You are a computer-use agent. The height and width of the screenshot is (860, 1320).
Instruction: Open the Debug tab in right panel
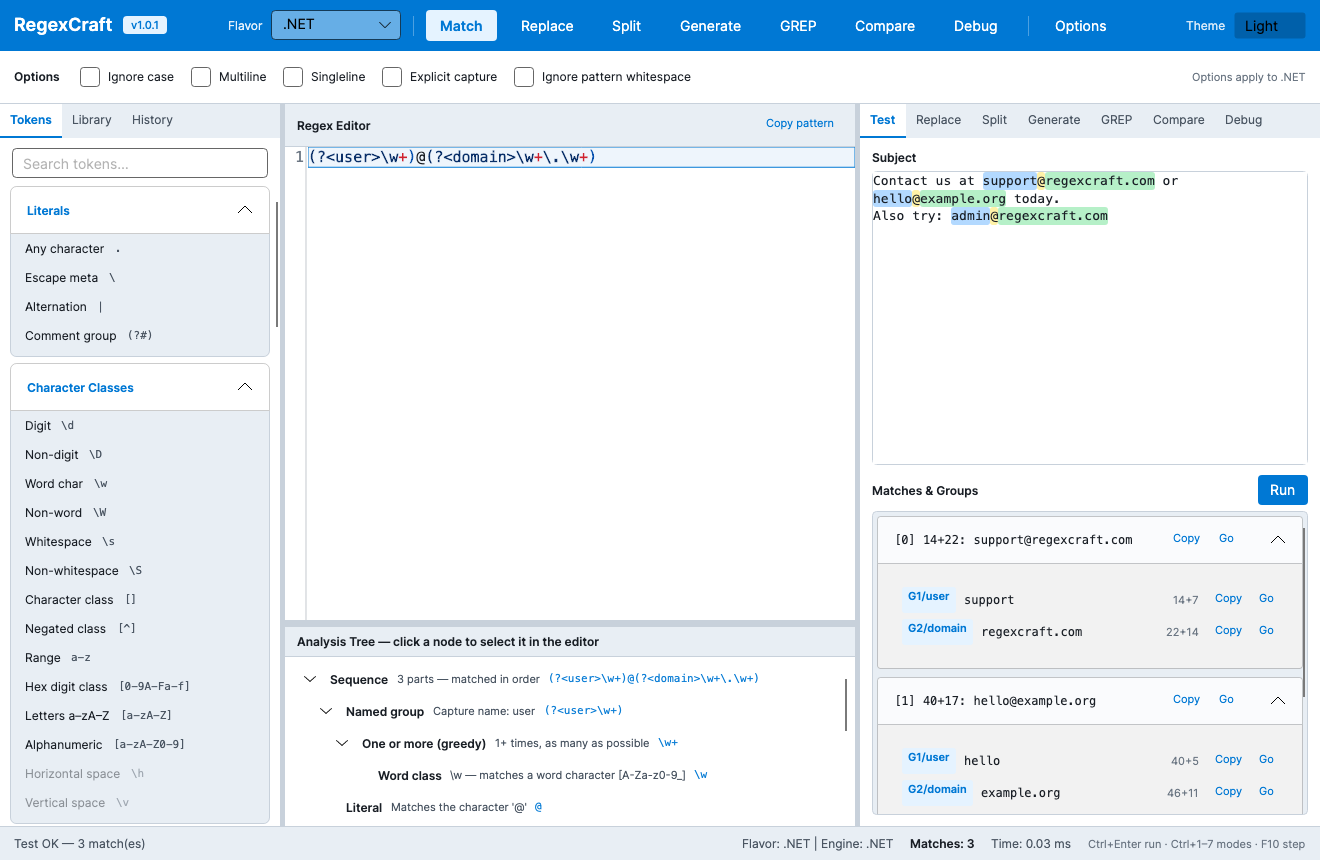point(1243,120)
